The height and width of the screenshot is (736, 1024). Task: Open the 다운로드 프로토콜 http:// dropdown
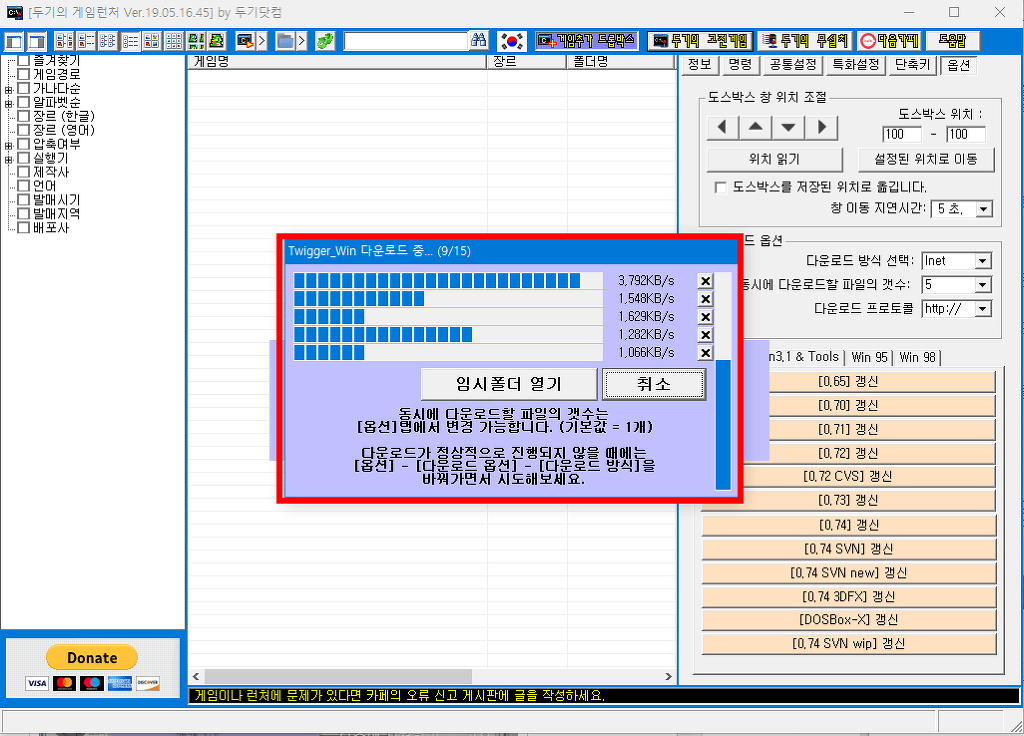click(x=983, y=309)
